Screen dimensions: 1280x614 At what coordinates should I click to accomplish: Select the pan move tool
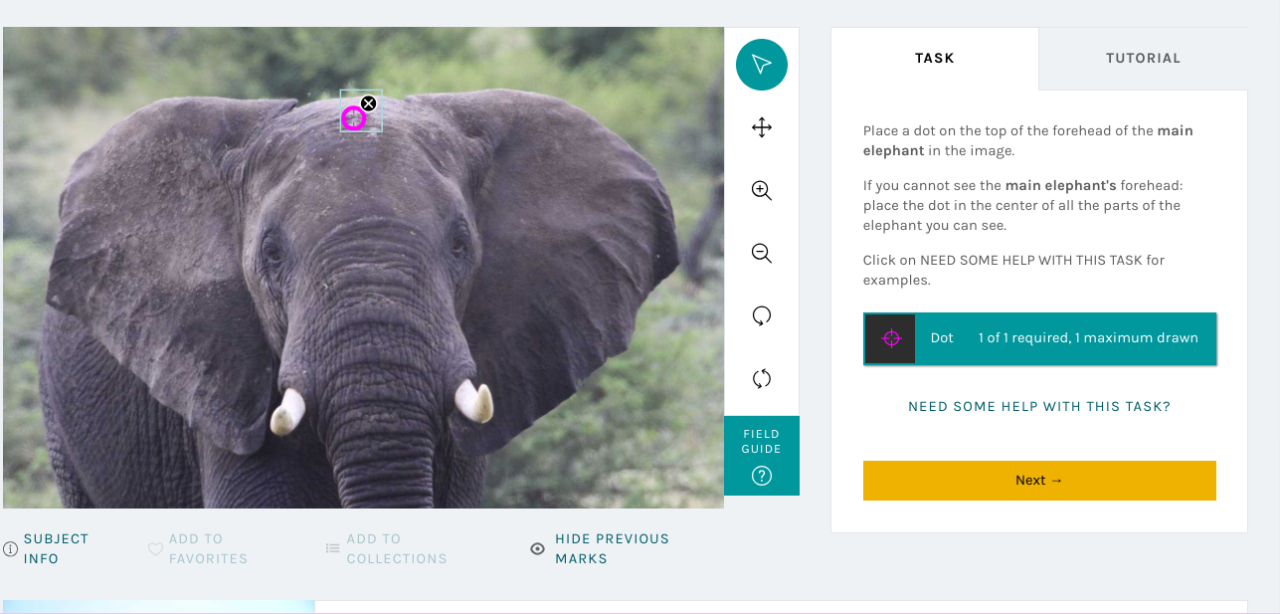761,128
